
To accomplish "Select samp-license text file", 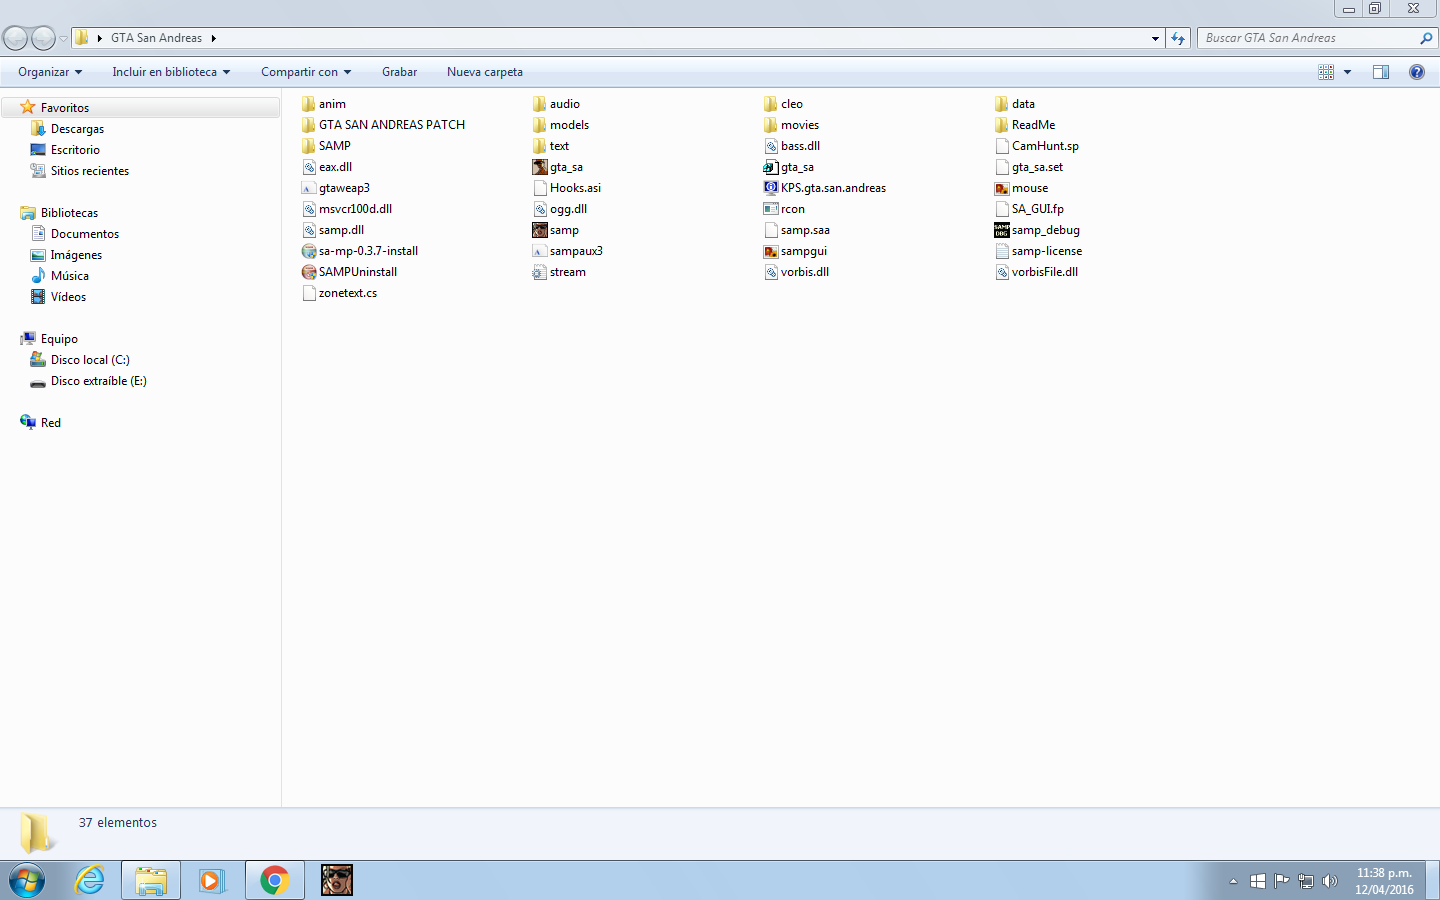I will (x=1038, y=251).
